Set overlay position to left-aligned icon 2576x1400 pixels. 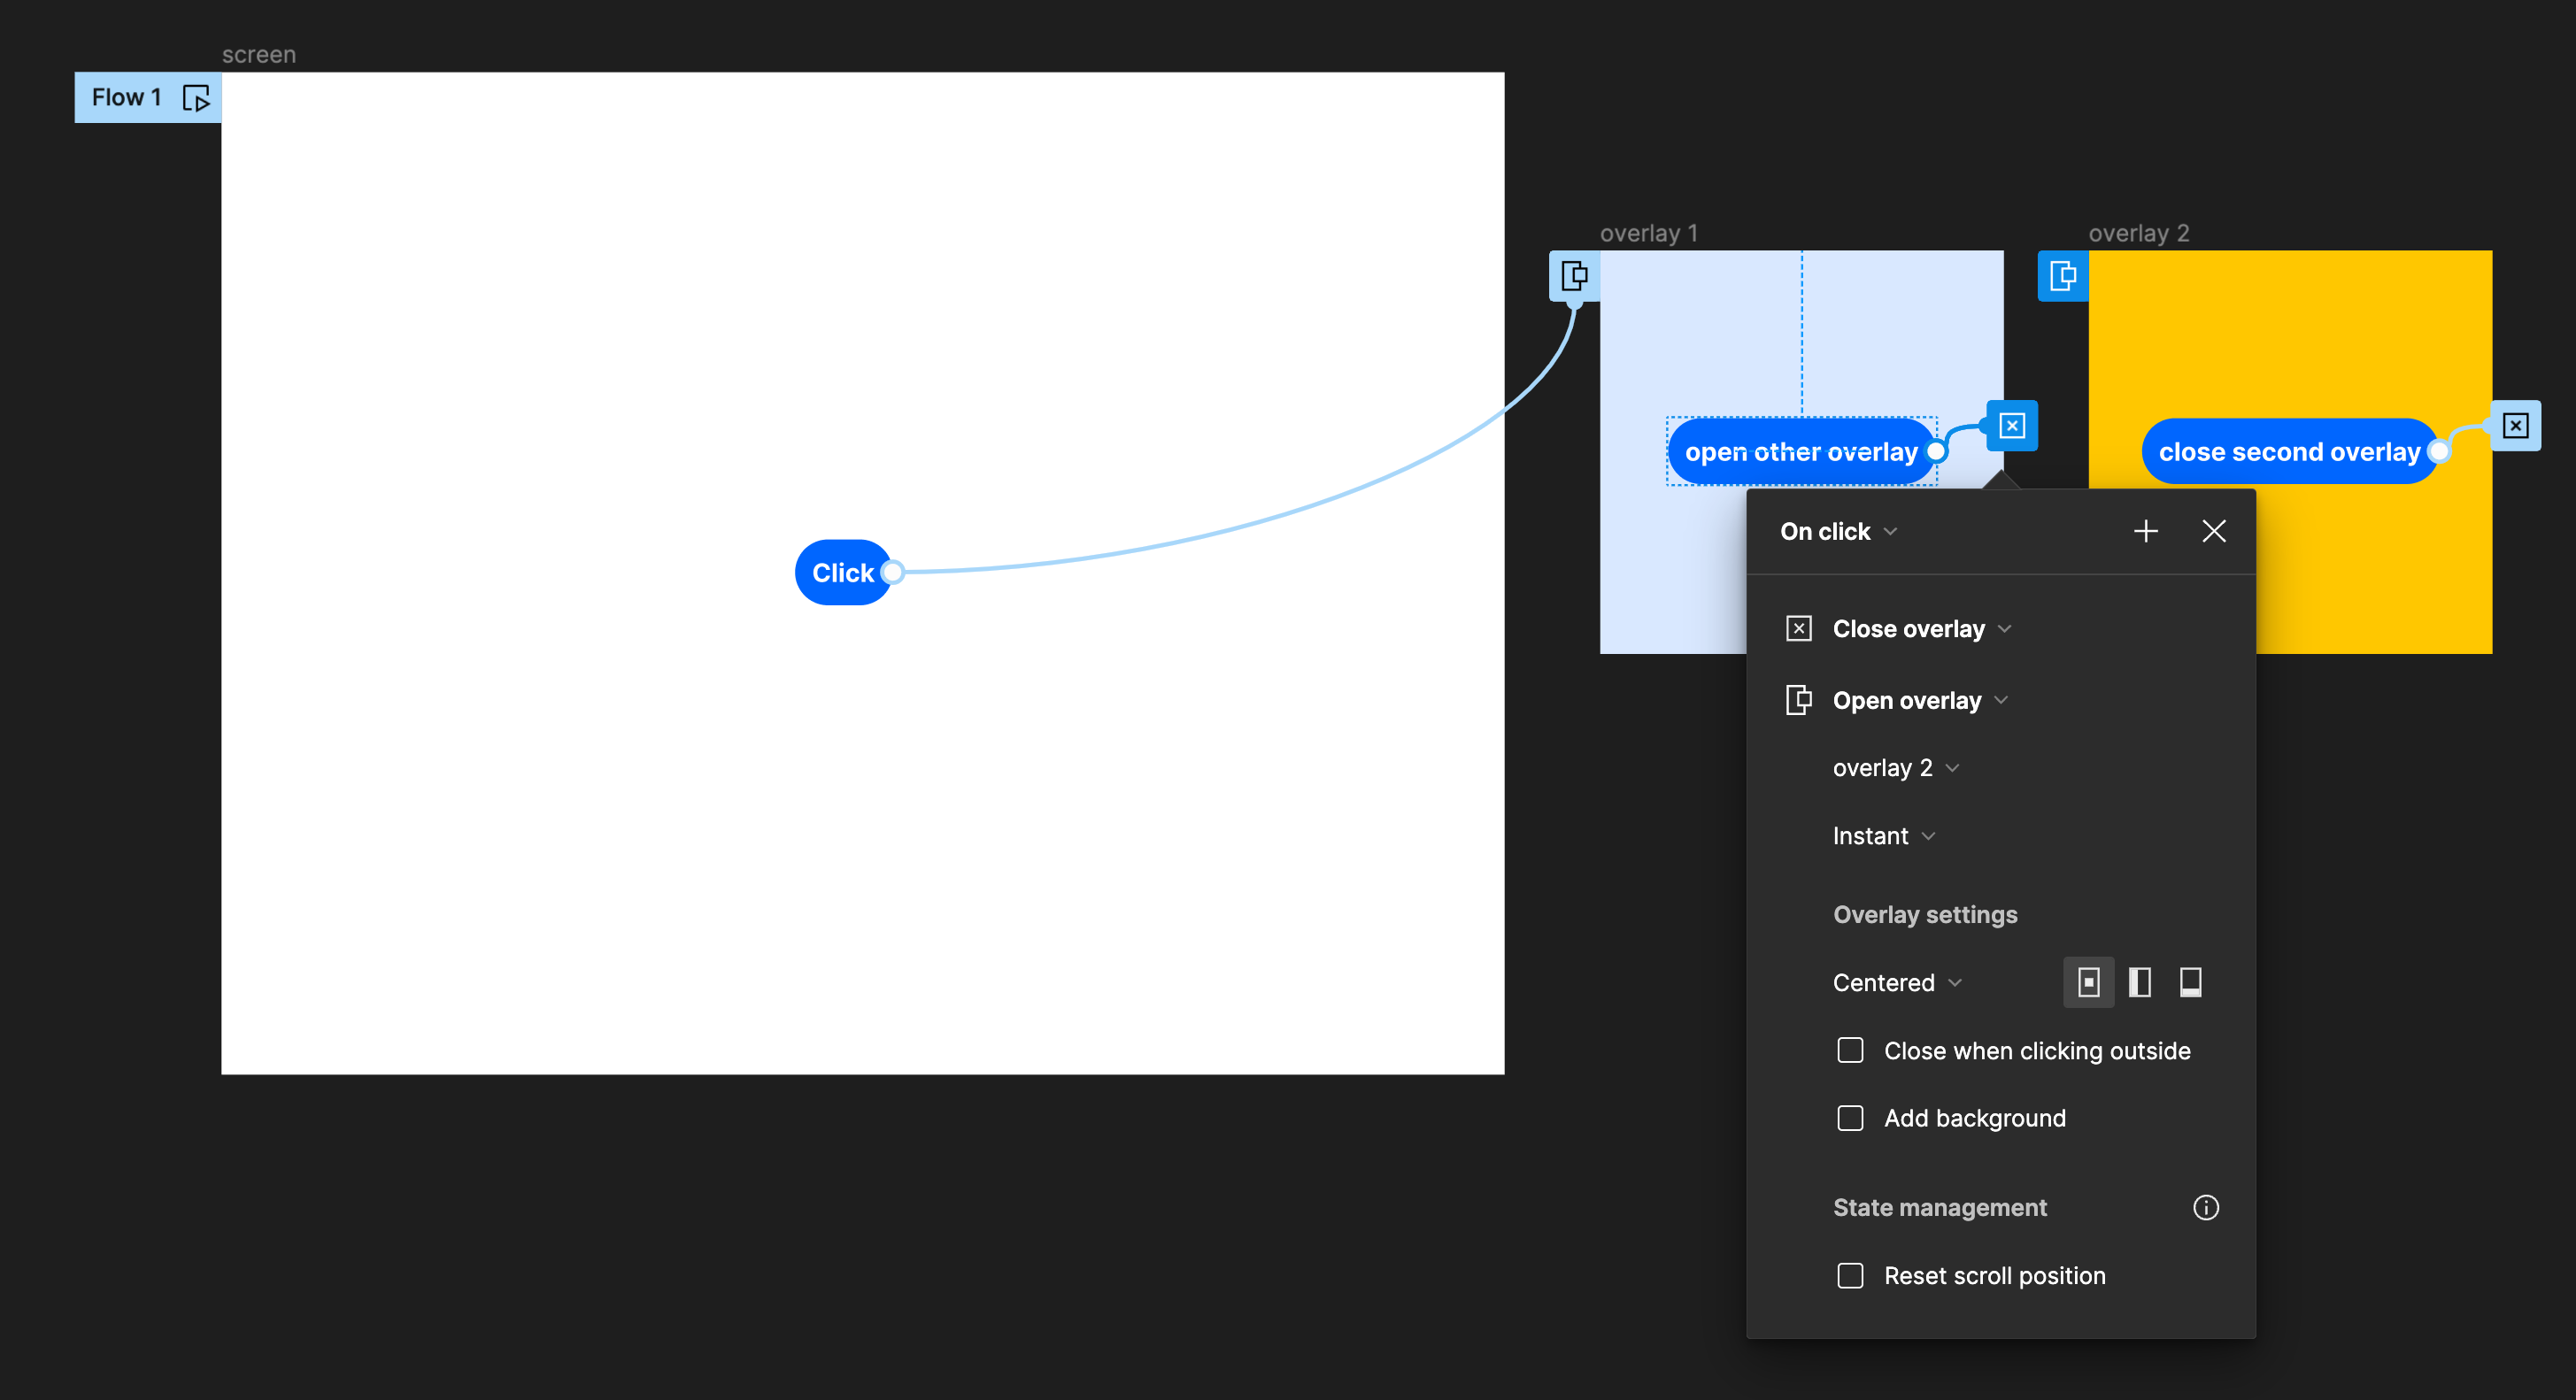pos(2140,982)
